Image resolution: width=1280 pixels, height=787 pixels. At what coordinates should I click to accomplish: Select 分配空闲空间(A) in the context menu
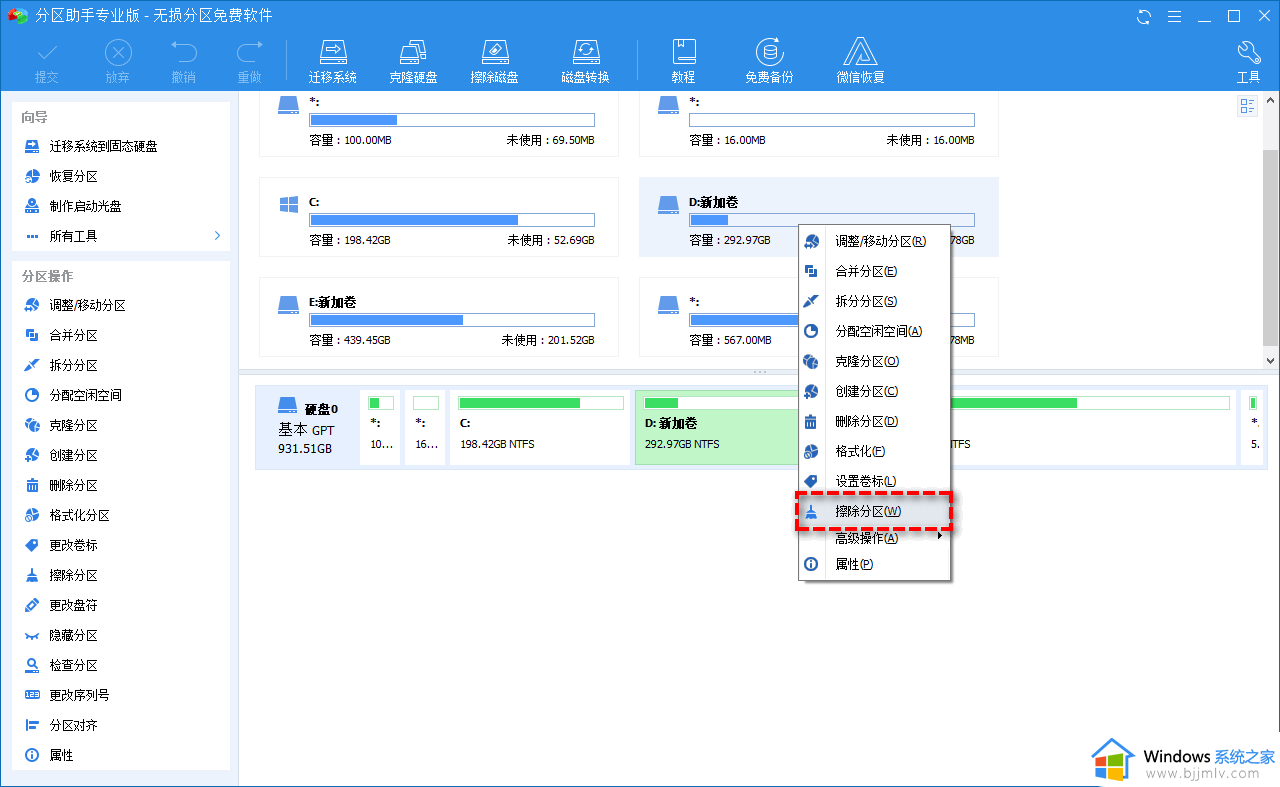coord(874,331)
